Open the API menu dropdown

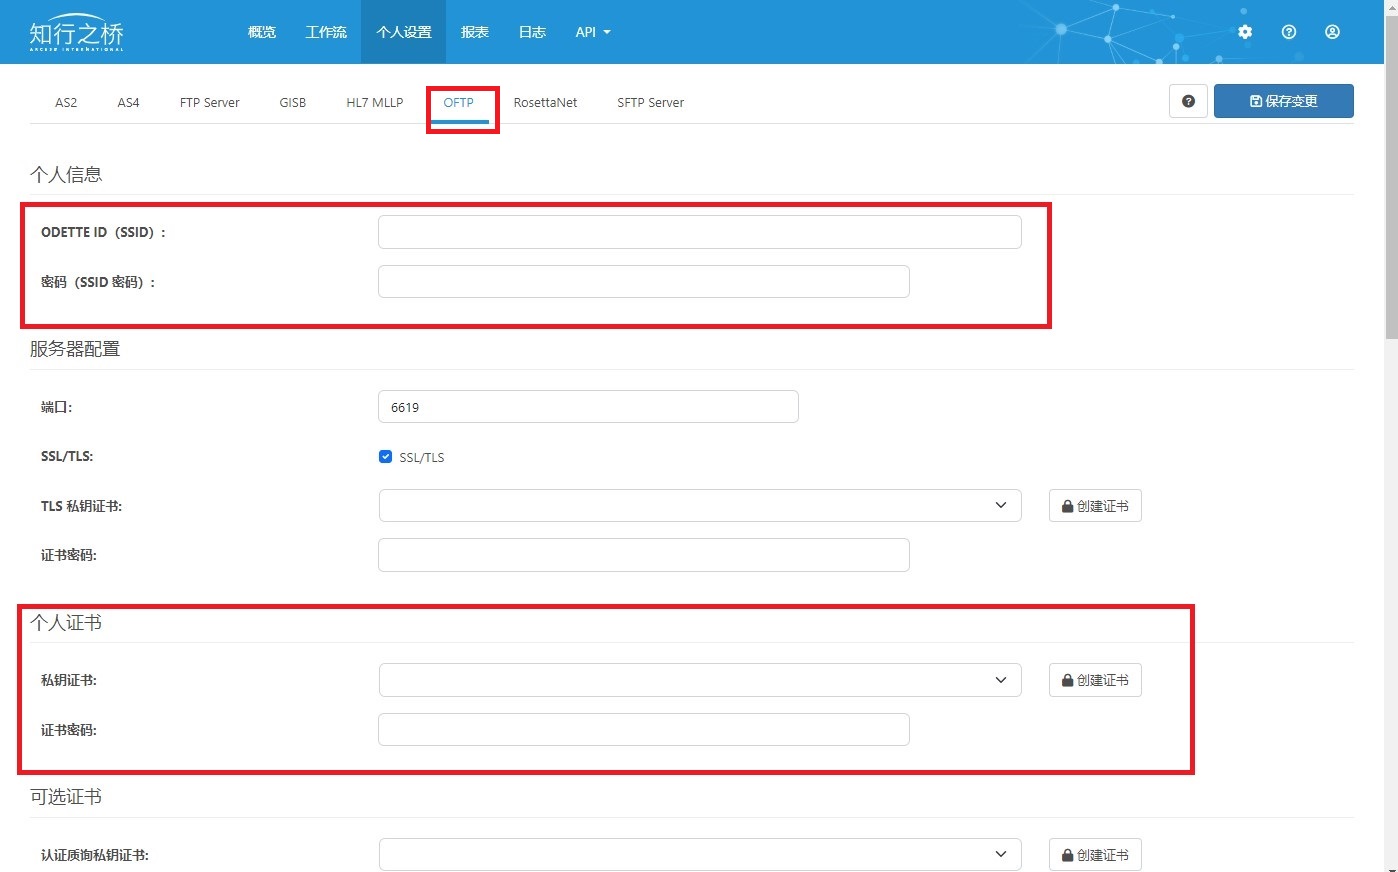(592, 32)
